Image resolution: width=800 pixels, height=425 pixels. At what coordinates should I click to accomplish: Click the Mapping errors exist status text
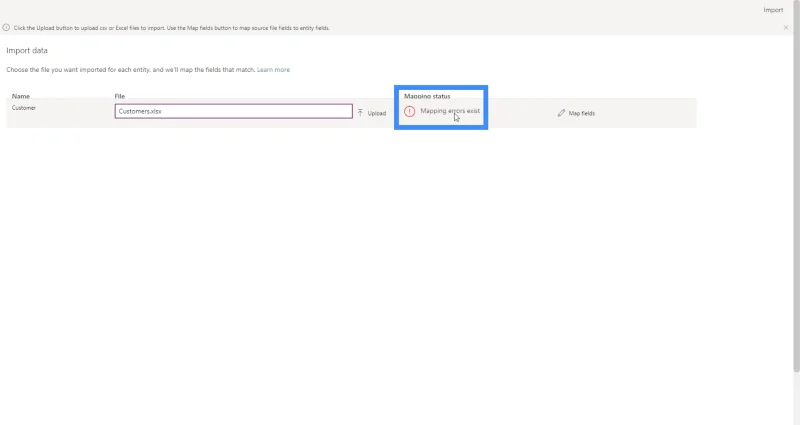coord(450,111)
